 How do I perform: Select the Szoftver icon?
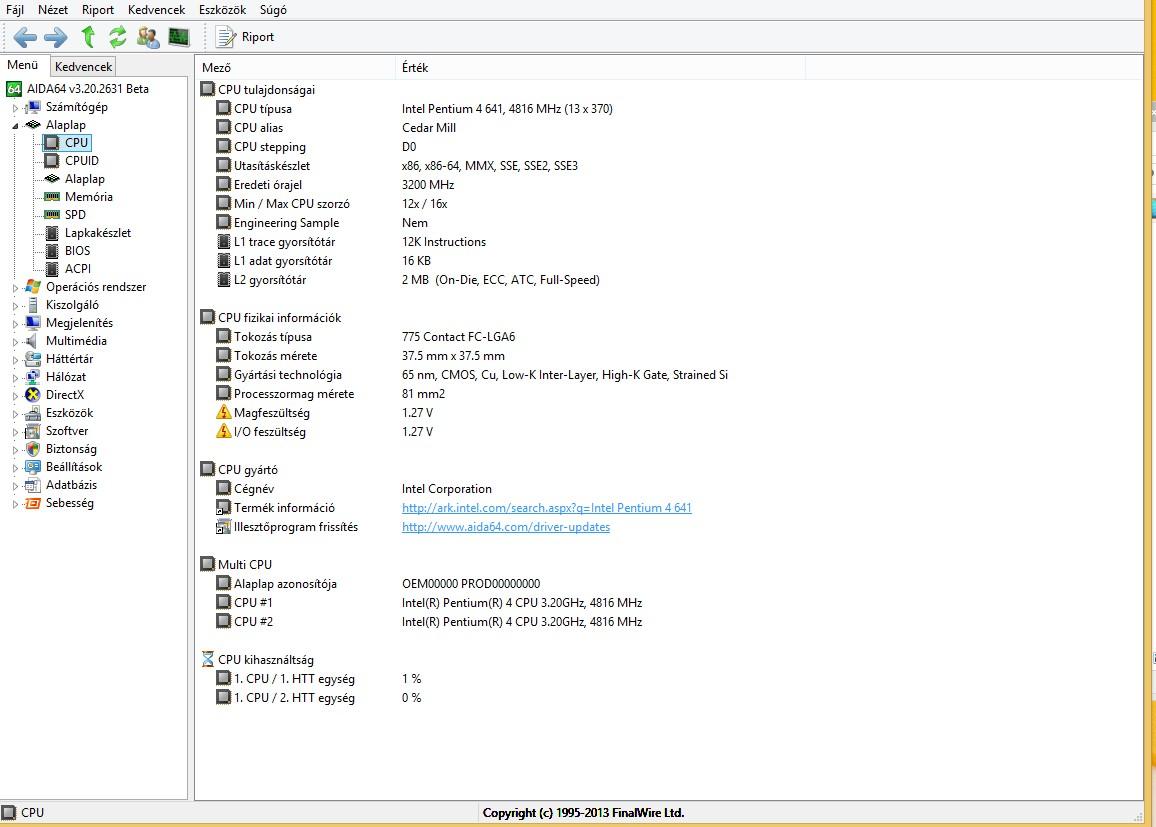[x=32, y=430]
